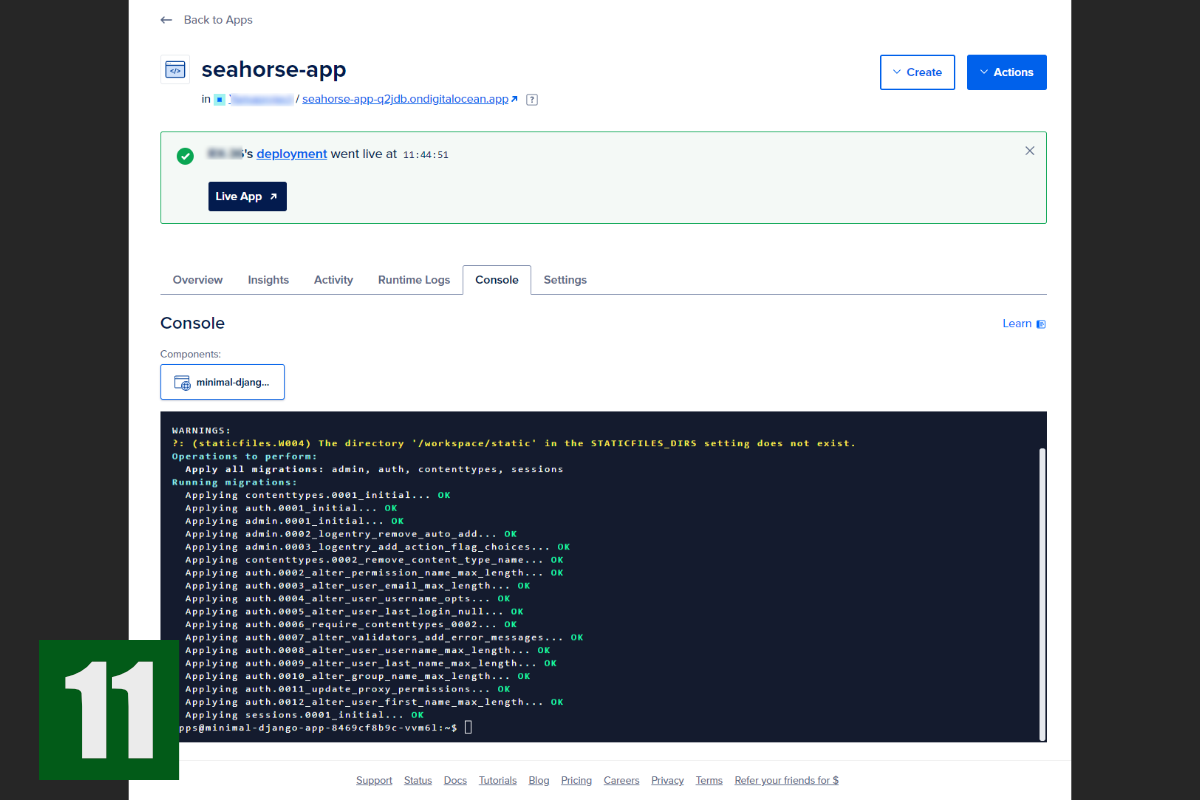1200x800 pixels.
Task: Click the docs icon next to Learn
Action: (1041, 324)
